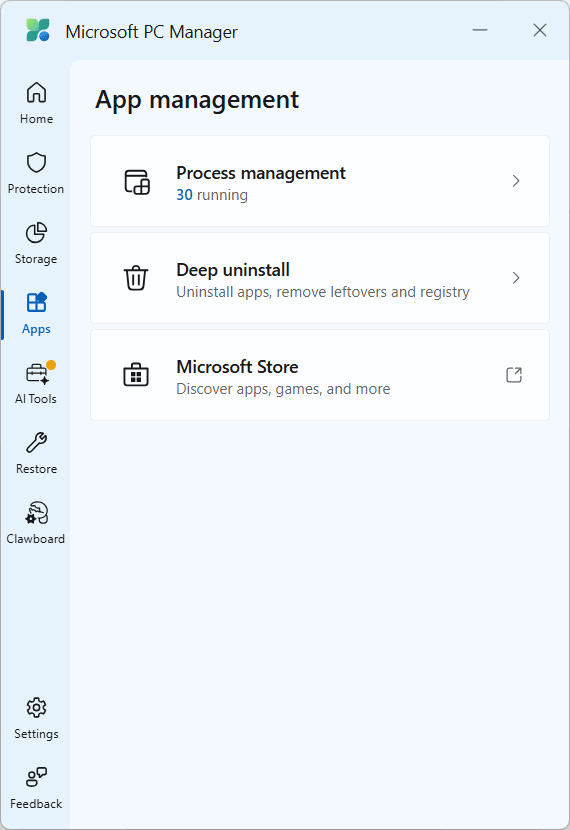The width and height of the screenshot is (570, 830).
Task: Open Deep uninstall title
Action: click(233, 270)
